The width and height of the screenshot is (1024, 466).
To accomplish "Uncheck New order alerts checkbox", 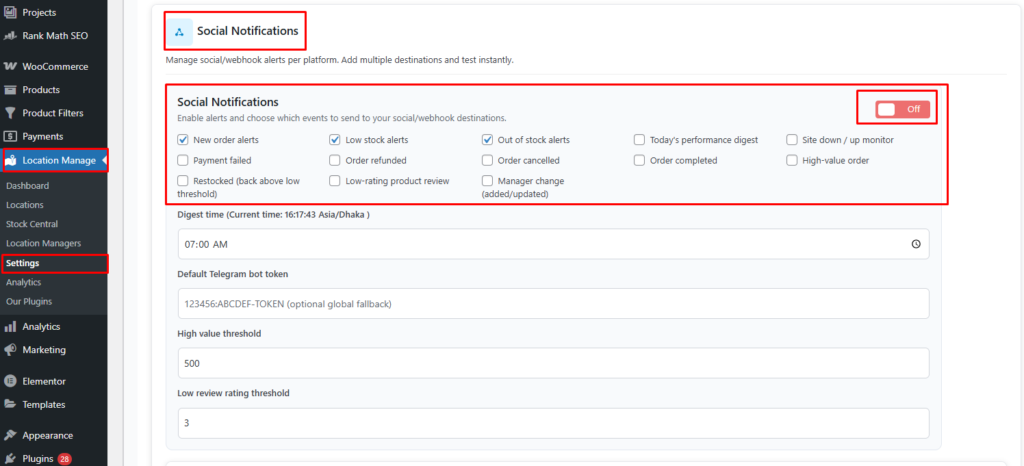I will [183, 140].
